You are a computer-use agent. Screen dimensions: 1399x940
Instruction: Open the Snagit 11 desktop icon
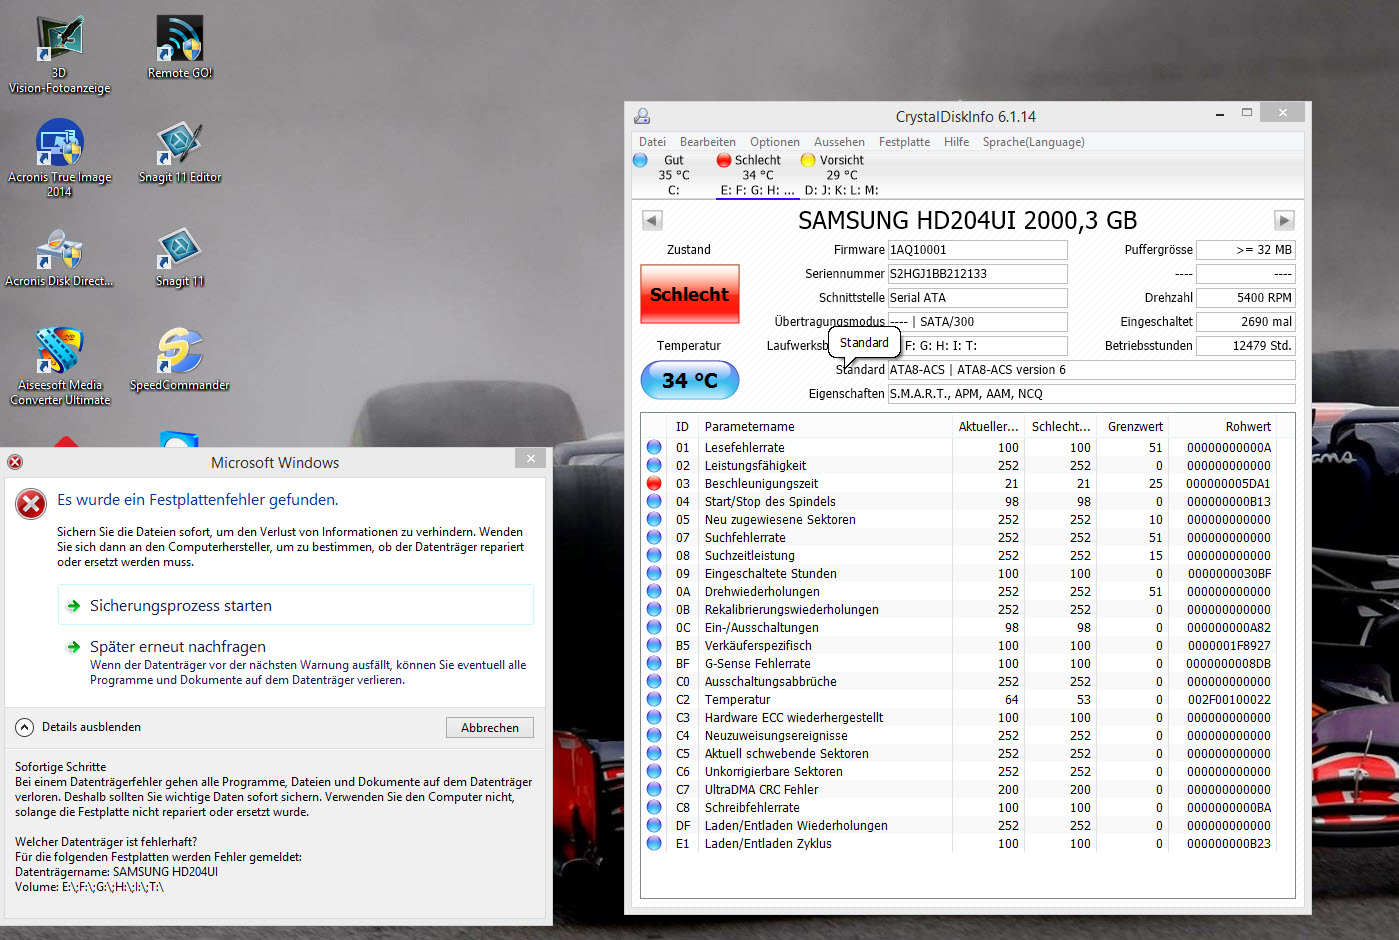pyautogui.click(x=180, y=256)
